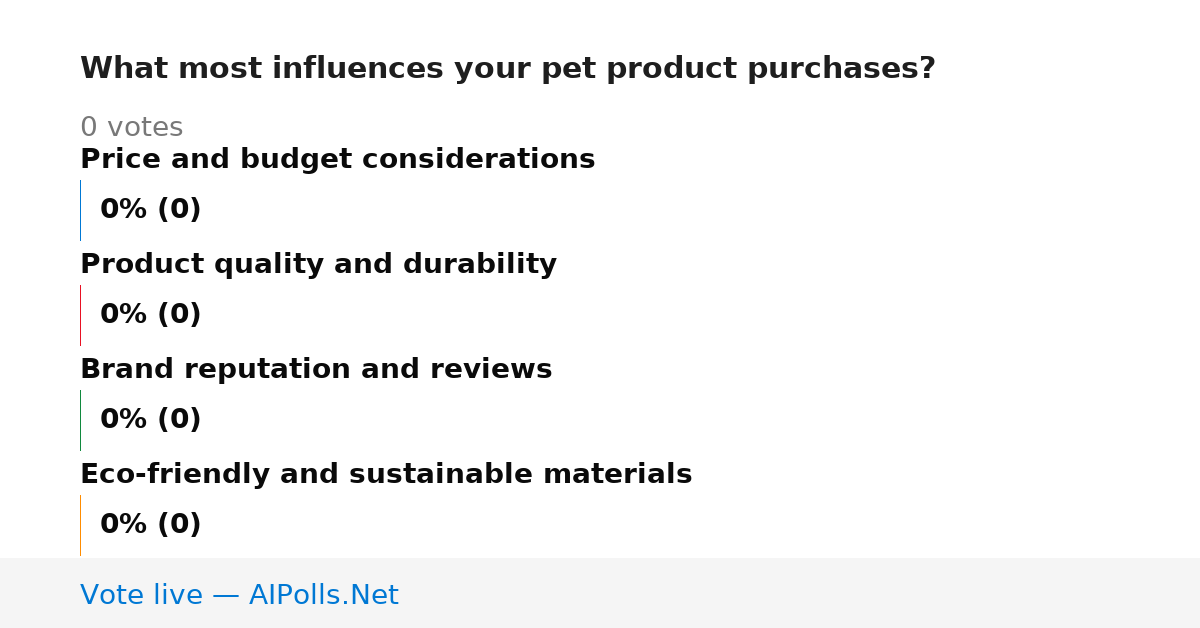
Task: Click the poll title about pet product purchases
Action: pos(508,69)
